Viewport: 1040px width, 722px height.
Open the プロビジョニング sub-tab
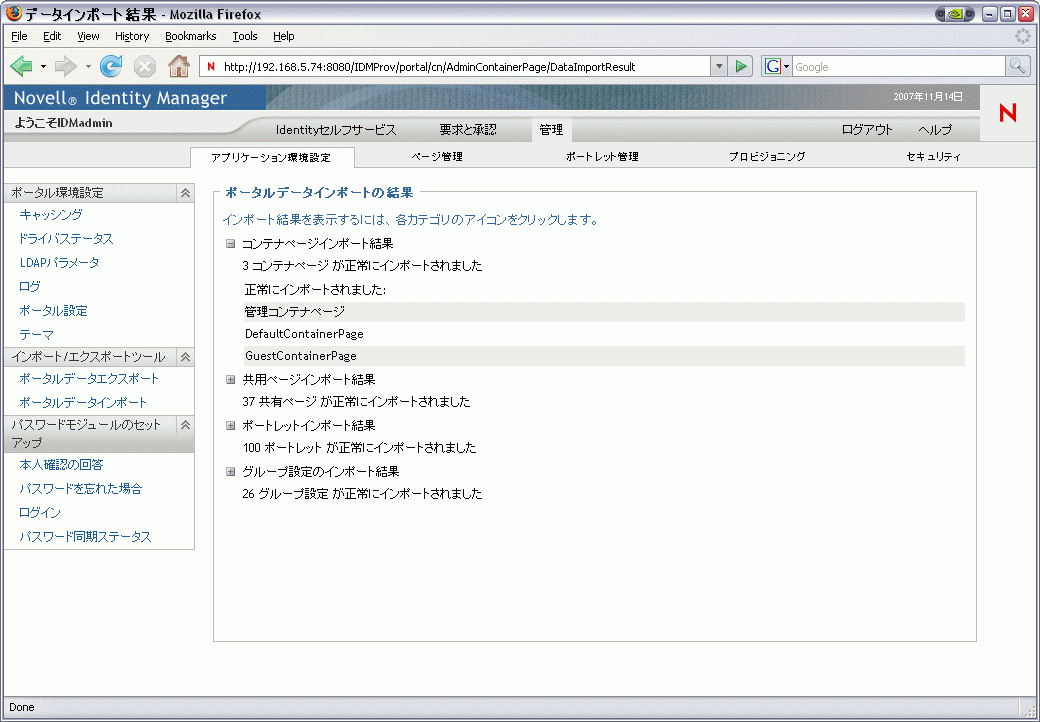(767, 156)
